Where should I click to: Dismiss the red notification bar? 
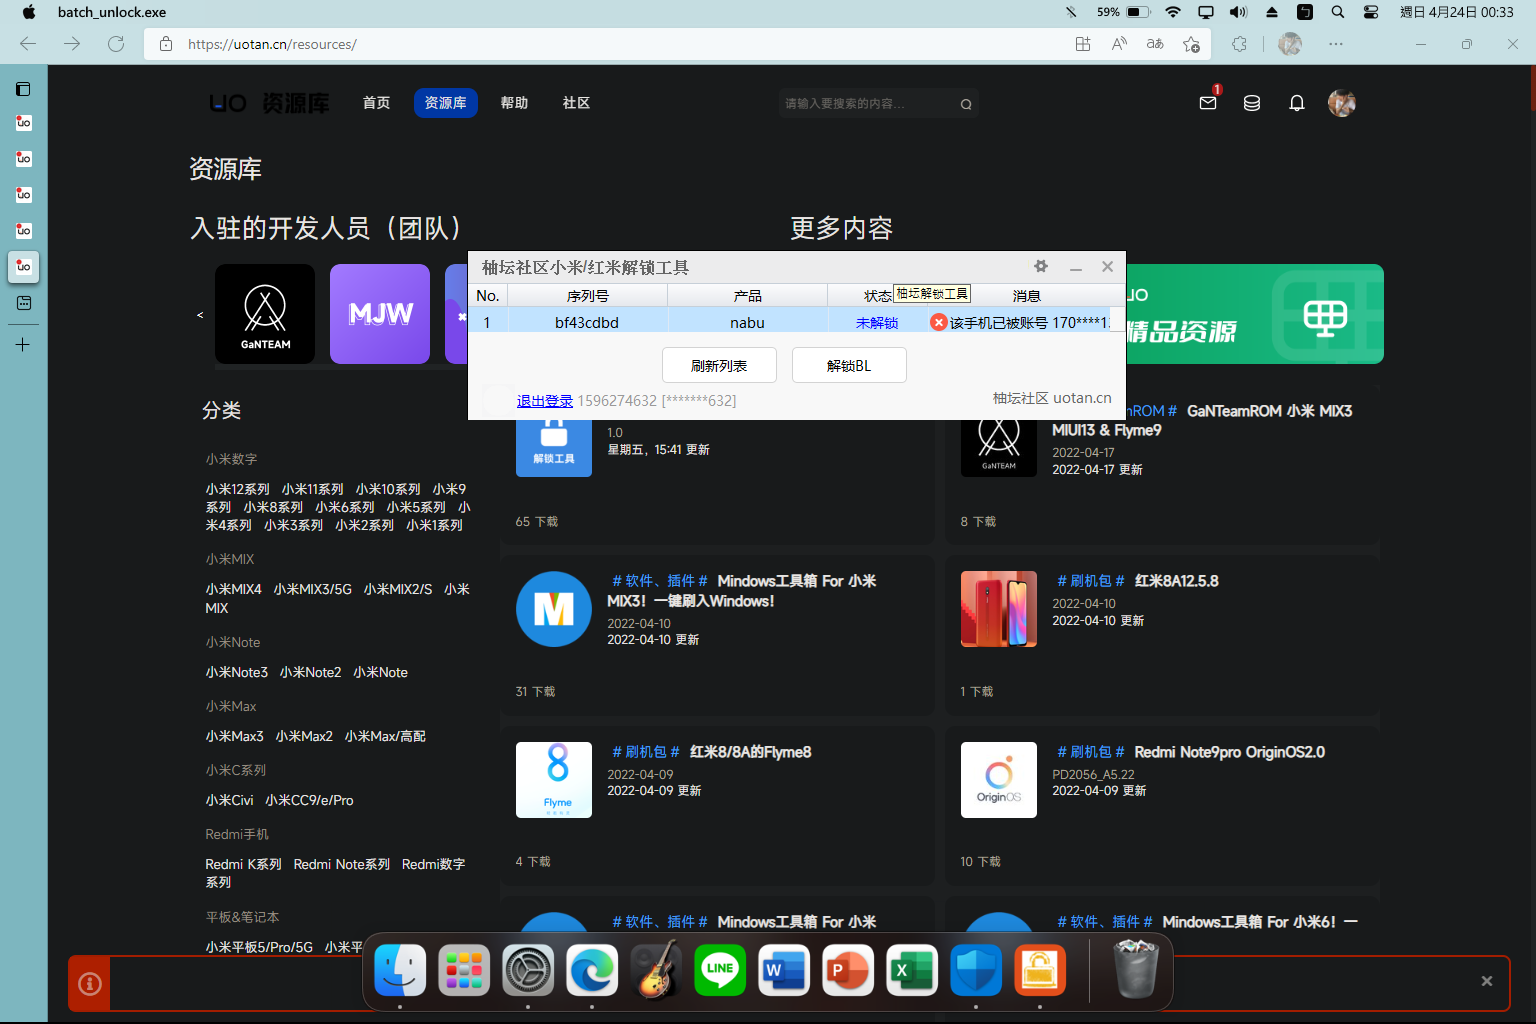pyautogui.click(x=1487, y=981)
